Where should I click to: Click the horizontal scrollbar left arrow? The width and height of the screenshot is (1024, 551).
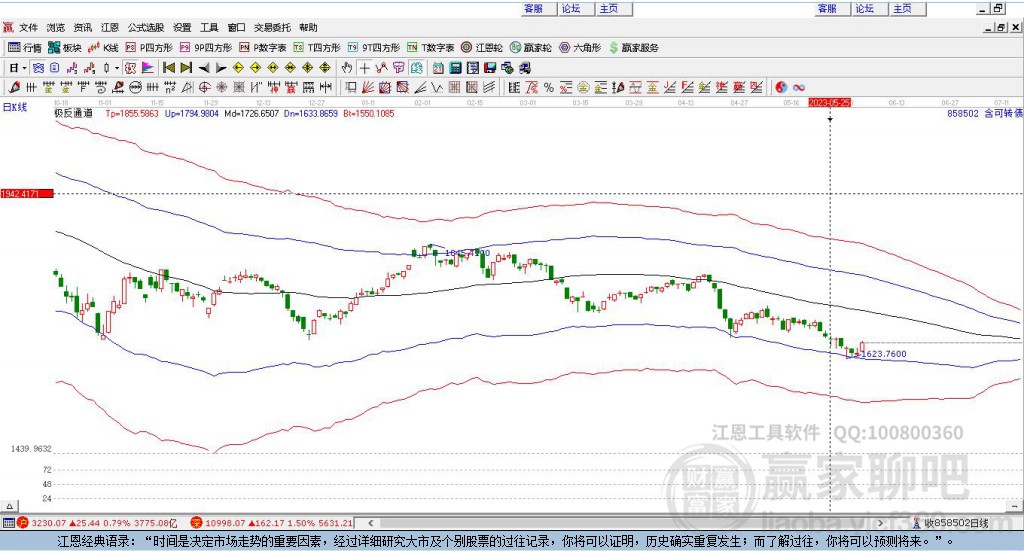(371, 523)
